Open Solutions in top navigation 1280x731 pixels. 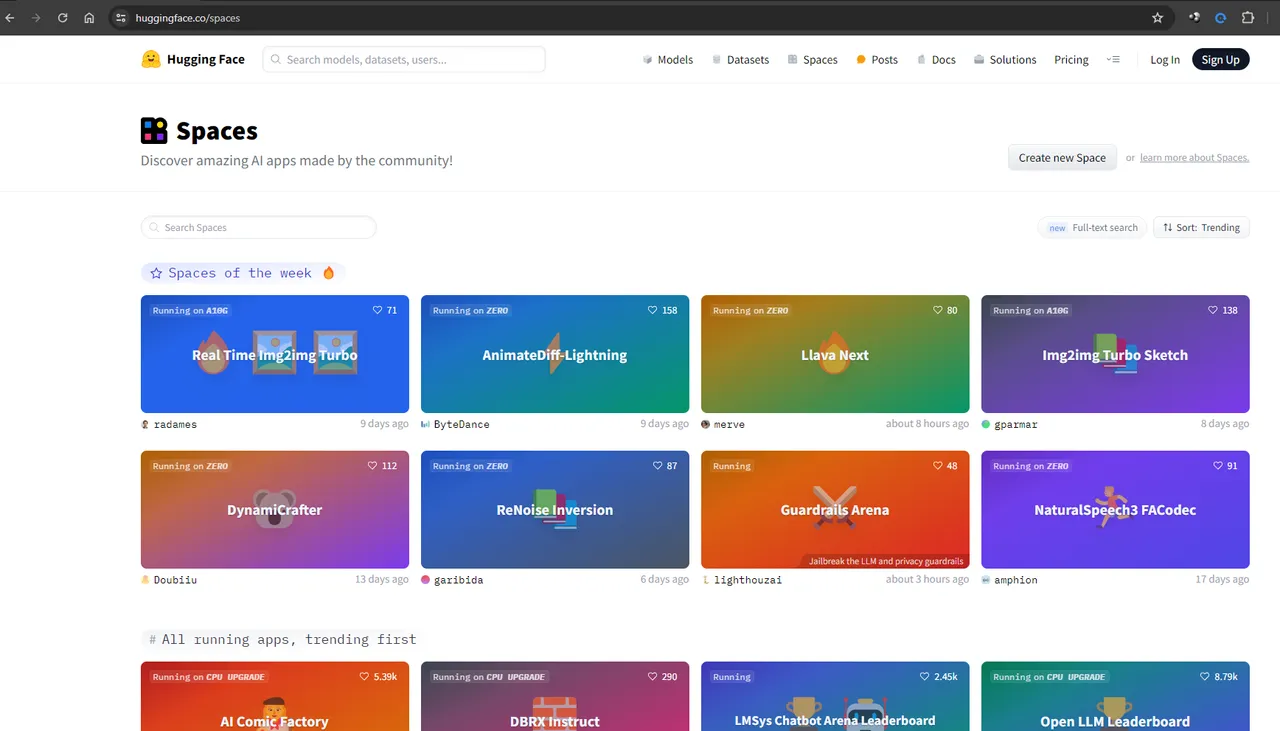(1005, 60)
